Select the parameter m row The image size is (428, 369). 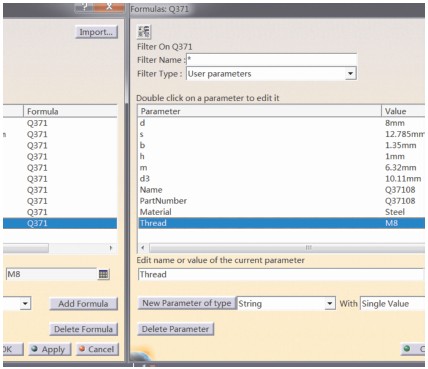tap(281, 167)
